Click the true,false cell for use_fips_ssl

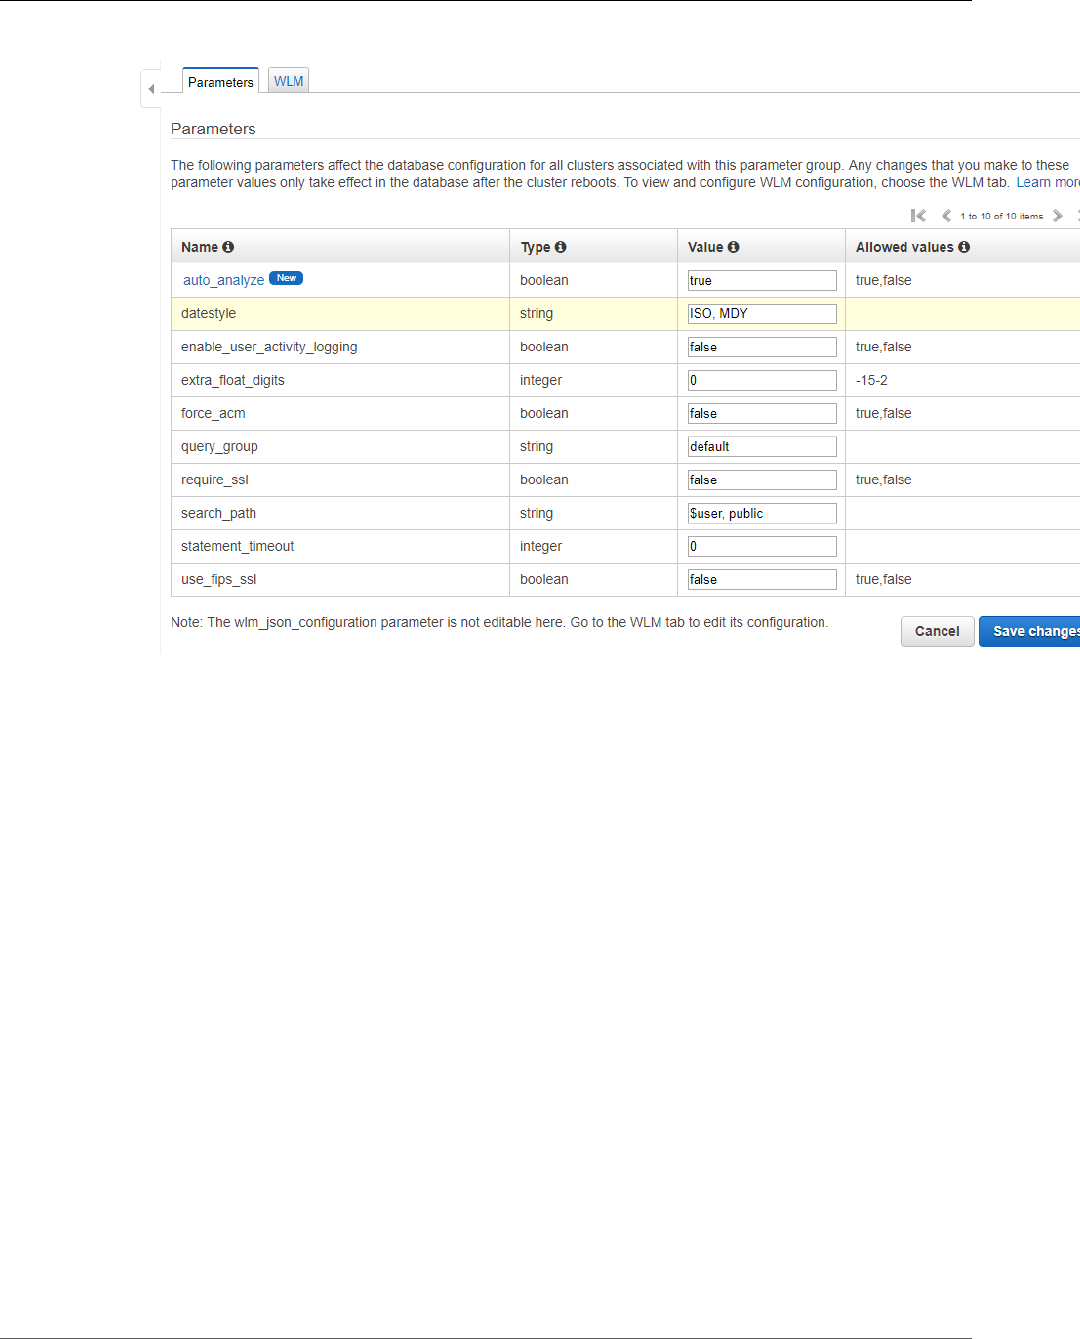tap(962, 579)
